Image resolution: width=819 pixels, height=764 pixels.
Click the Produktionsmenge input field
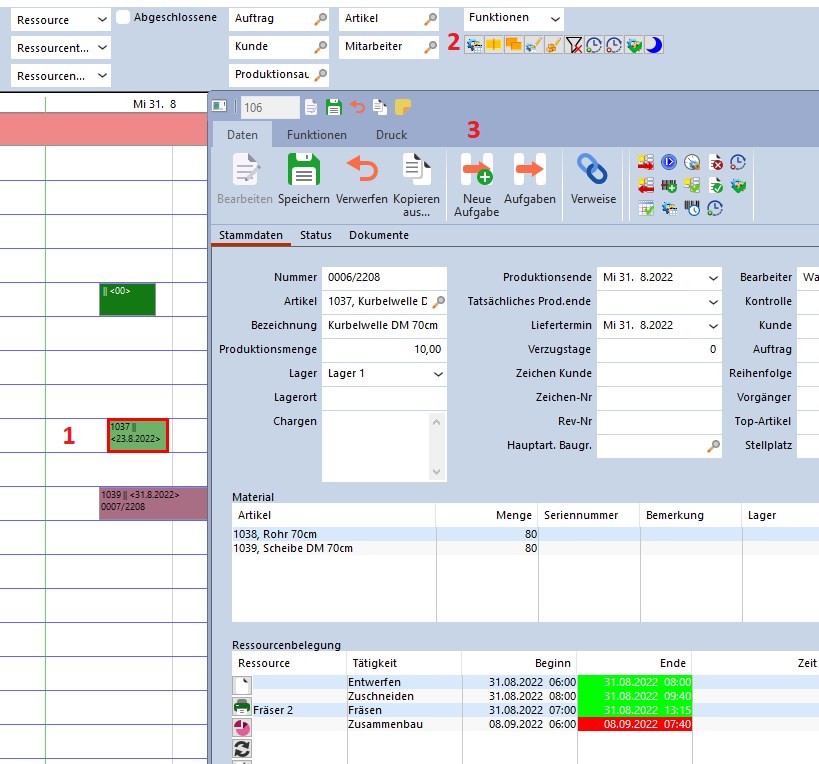coord(384,349)
